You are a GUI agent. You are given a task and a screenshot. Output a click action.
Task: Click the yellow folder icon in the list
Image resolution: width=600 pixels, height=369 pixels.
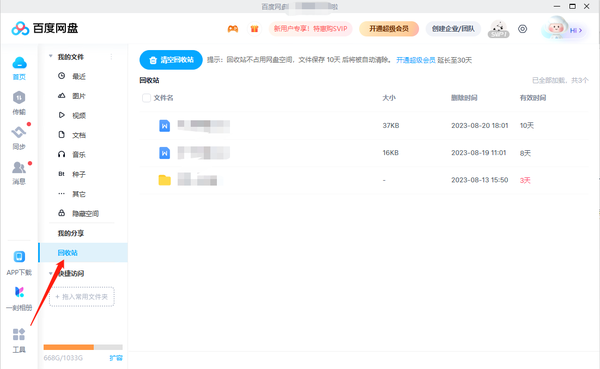[165, 180]
